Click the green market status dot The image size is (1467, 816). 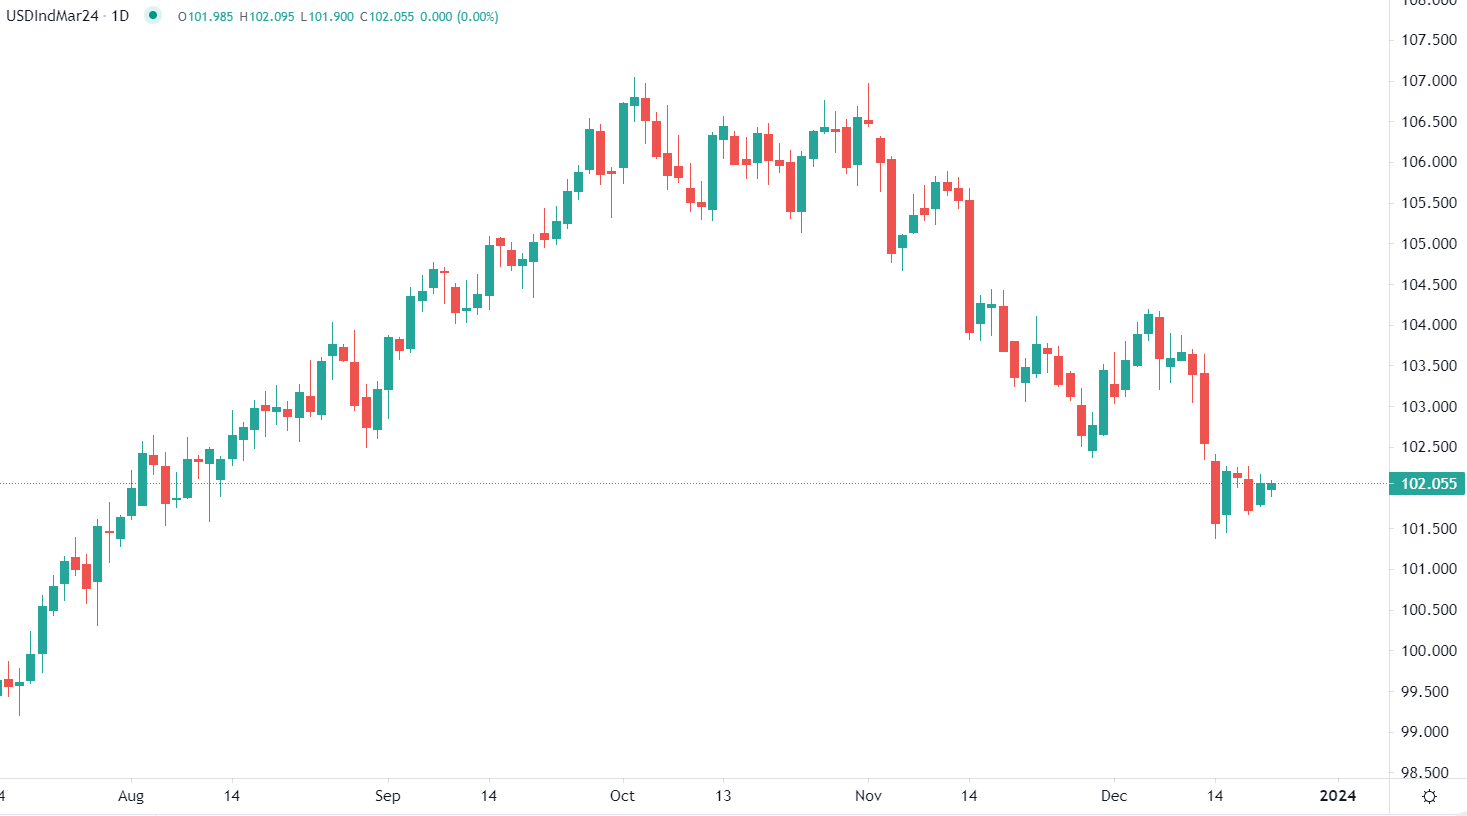[x=152, y=16]
